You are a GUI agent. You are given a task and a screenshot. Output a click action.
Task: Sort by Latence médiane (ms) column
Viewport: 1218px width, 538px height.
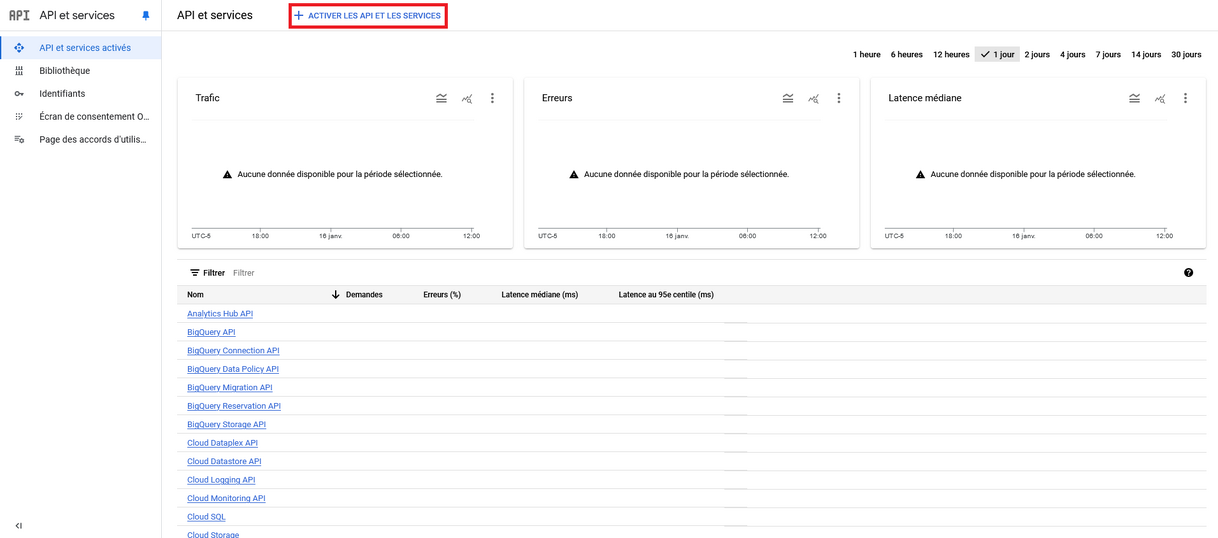(540, 295)
